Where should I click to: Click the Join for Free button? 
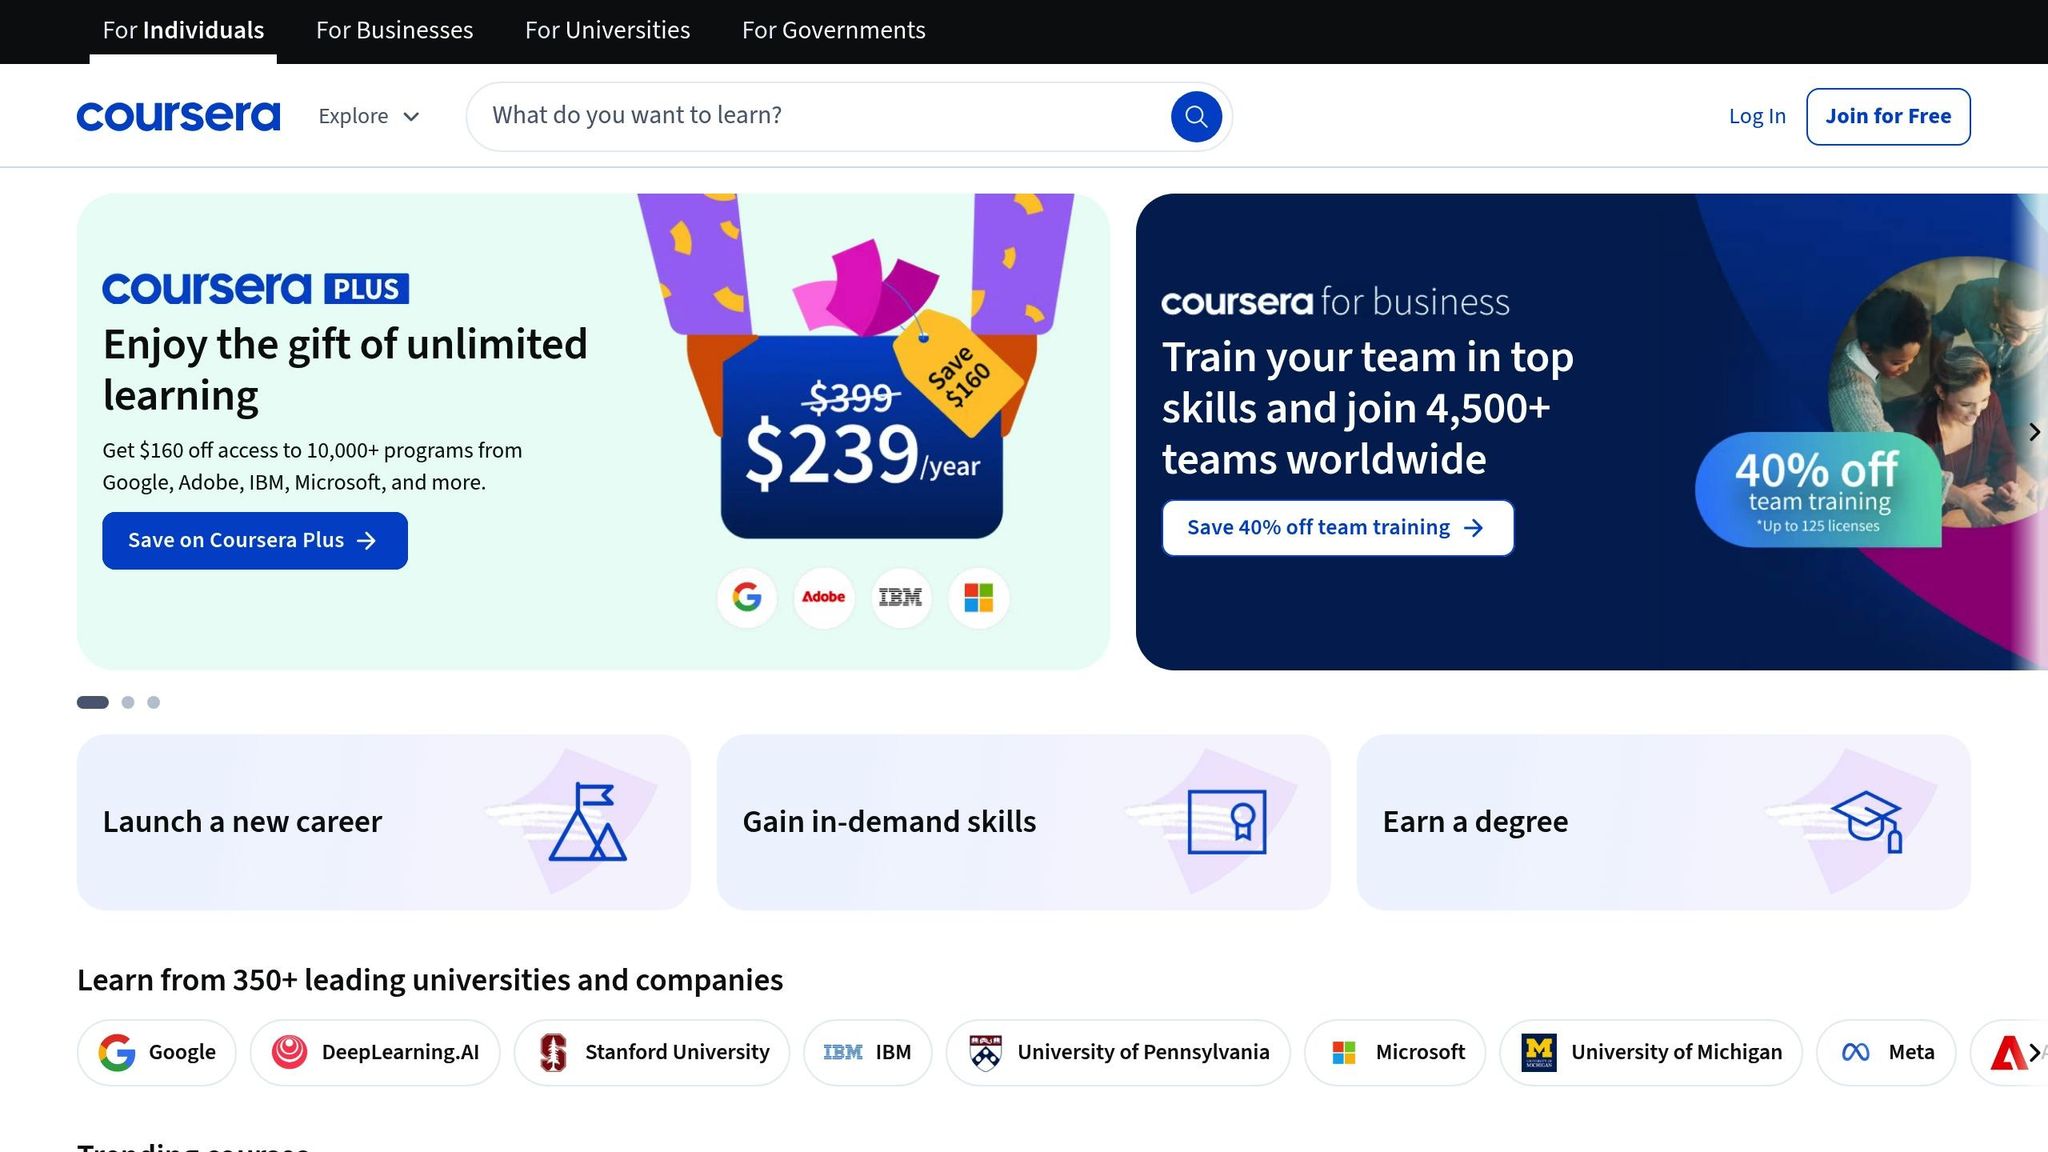(1888, 116)
